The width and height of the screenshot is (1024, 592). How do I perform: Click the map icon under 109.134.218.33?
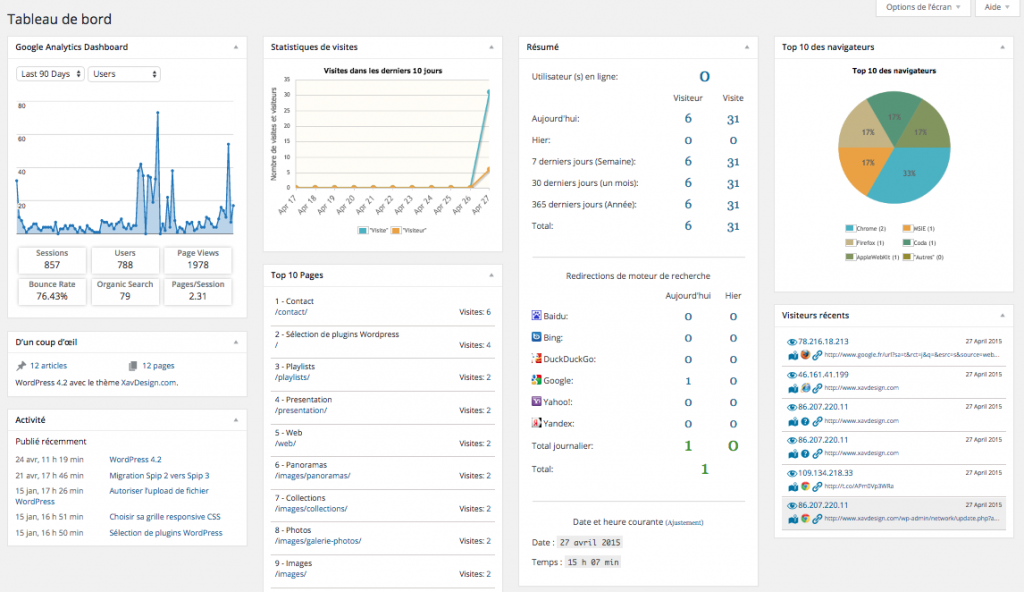[793, 486]
